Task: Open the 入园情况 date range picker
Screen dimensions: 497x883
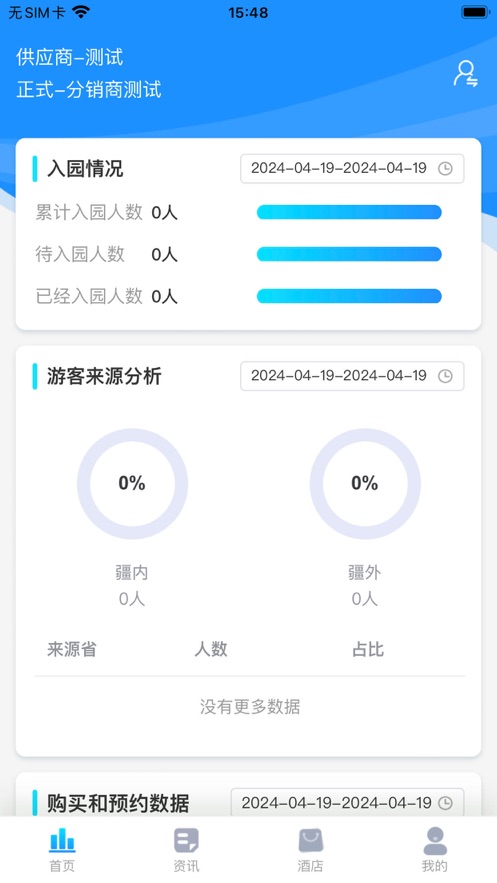Action: point(352,168)
